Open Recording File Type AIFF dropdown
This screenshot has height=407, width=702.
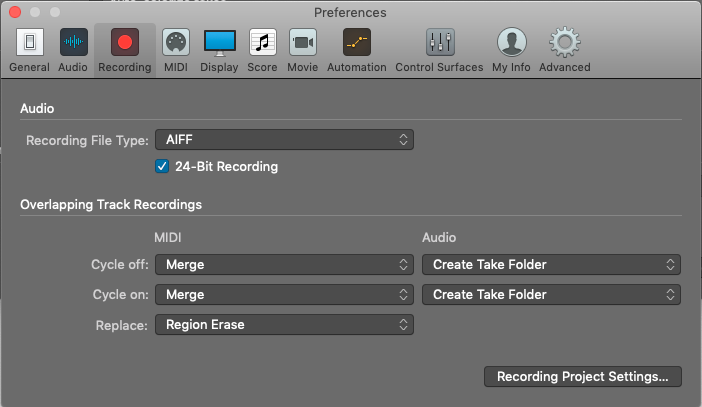(x=284, y=140)
